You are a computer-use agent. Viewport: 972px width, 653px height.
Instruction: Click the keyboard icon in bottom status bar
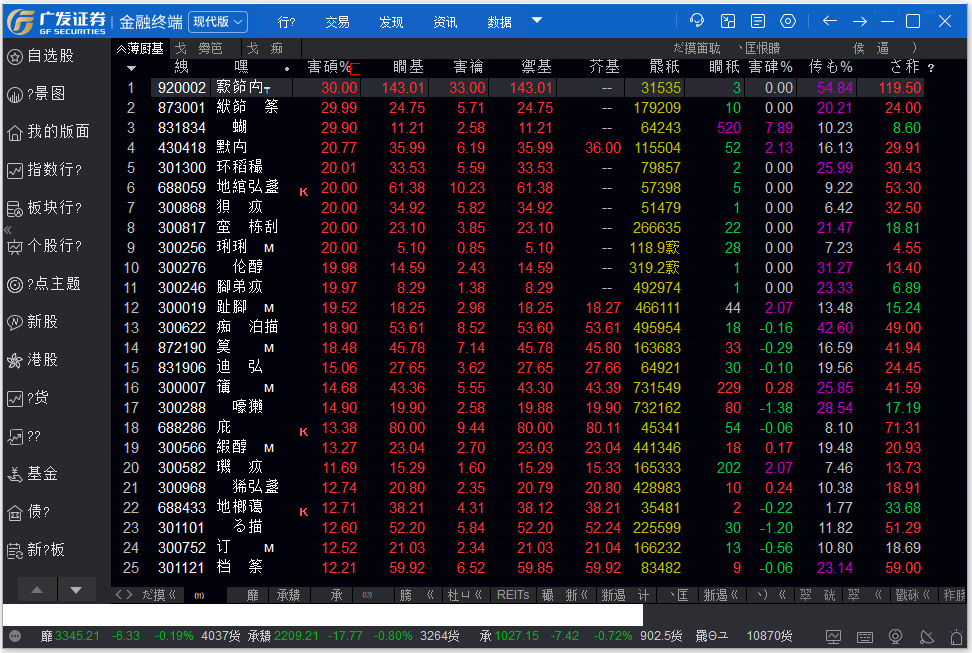tap(864, 635)
